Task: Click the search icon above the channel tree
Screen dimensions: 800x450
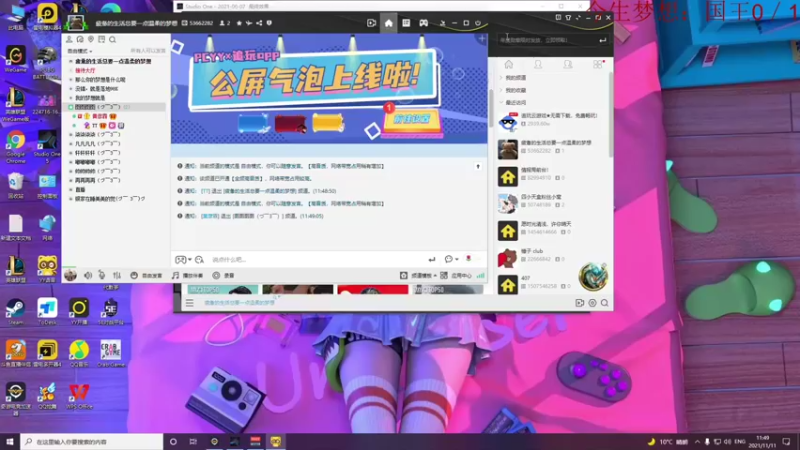Action: click(x=112, y=39)
